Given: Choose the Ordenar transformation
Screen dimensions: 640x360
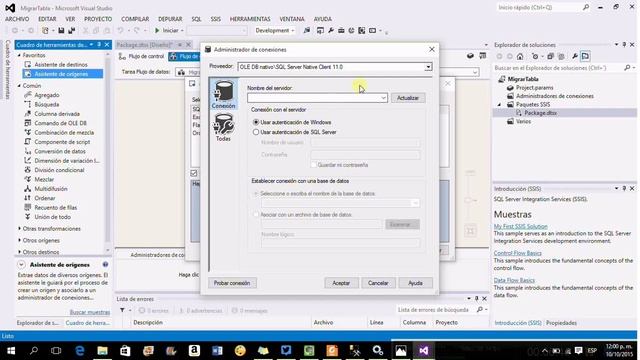Looking at the screenshot, I should click(x=44, y=198).
